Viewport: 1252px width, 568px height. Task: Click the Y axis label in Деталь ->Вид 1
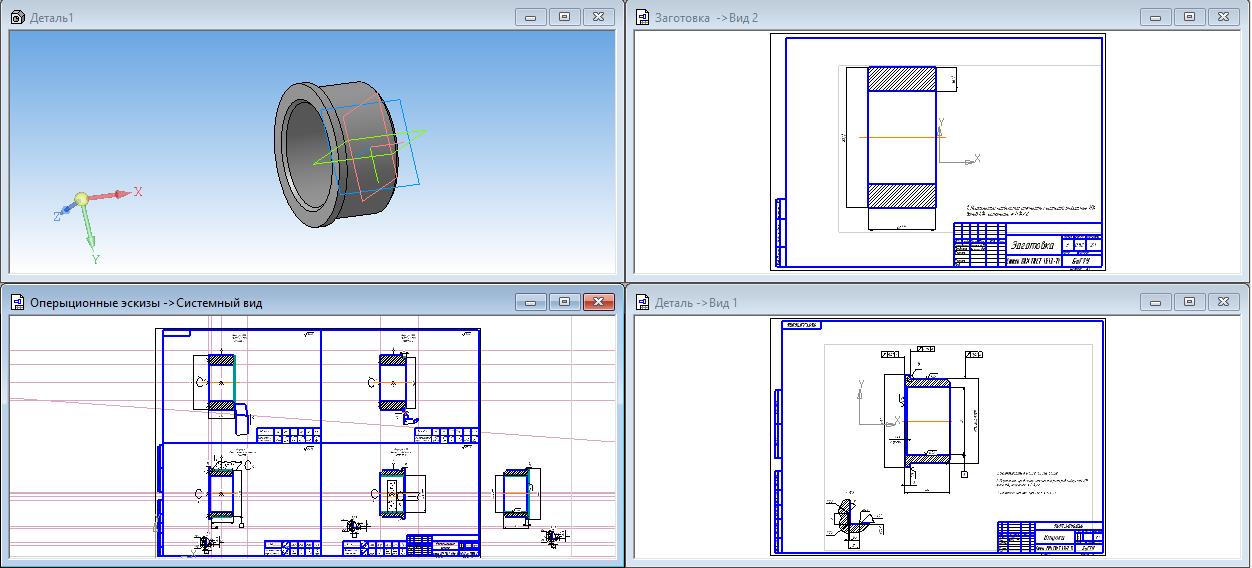(x=860, y=384)
